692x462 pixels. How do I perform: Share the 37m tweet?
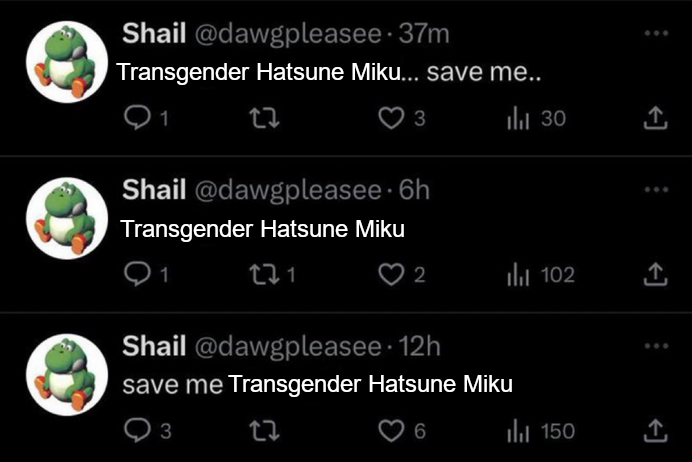coord(653,119)
